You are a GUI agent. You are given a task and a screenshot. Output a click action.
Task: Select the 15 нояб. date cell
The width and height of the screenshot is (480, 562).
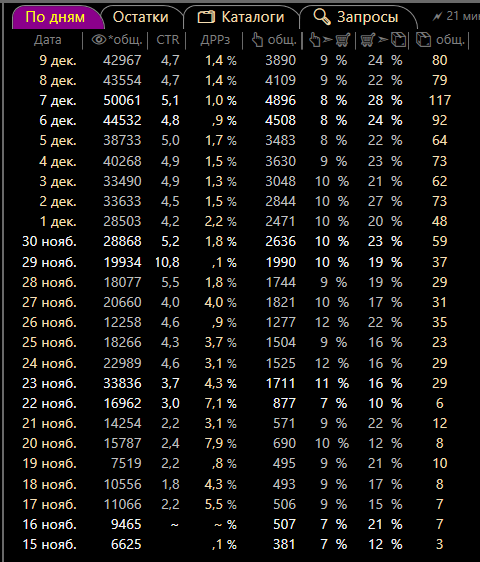point(49,545)
